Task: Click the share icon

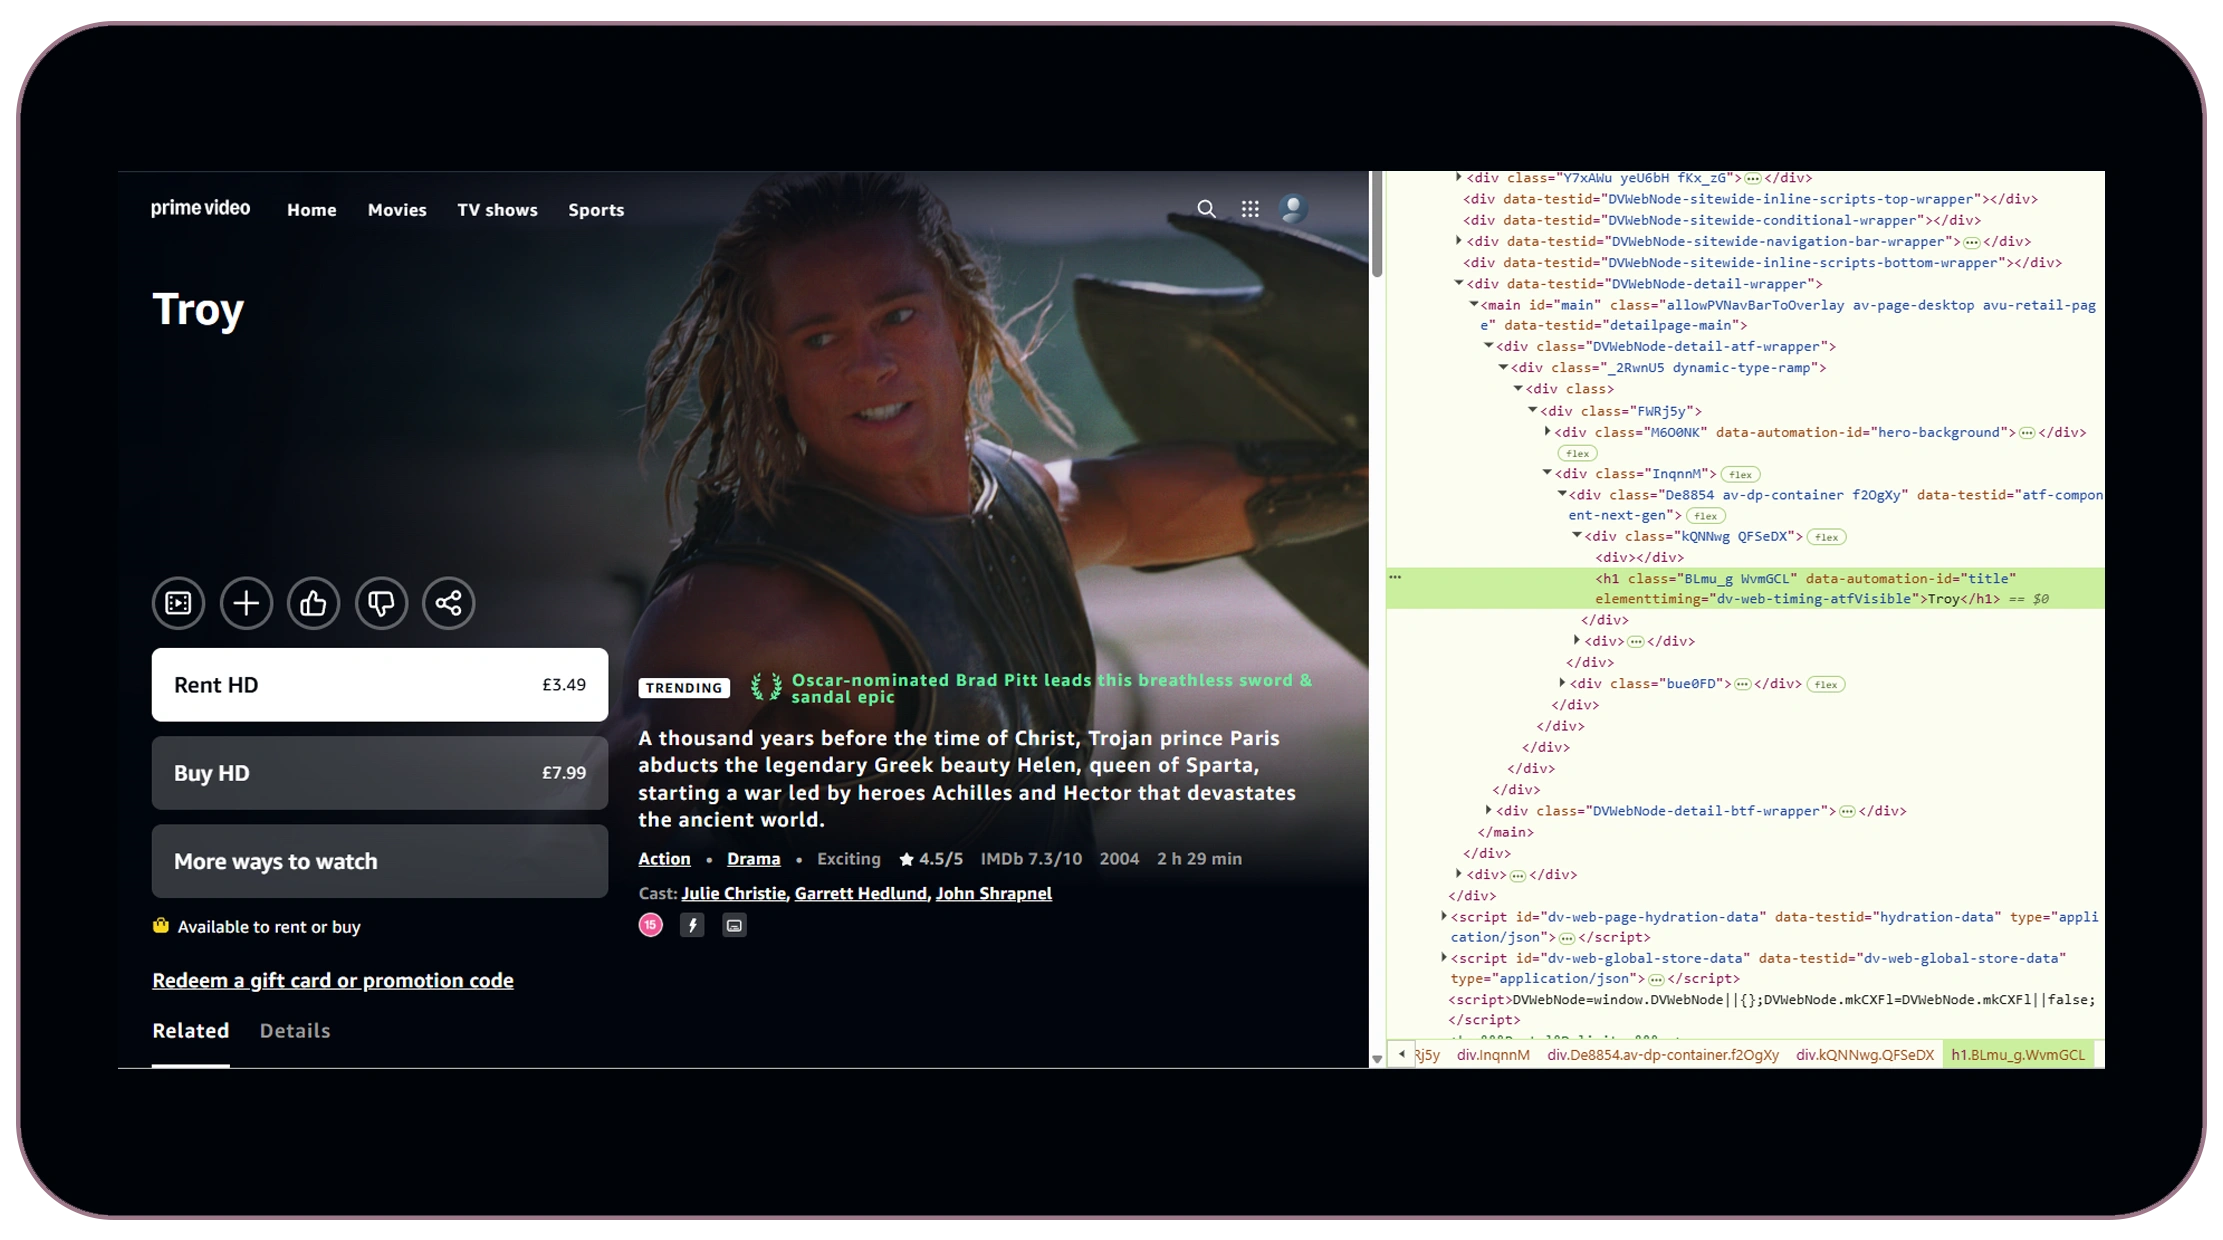Action: [449, 603]
